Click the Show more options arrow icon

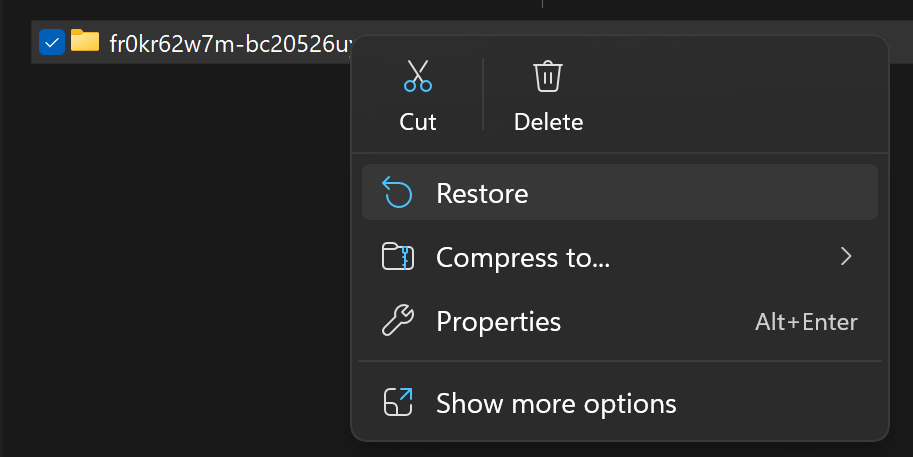(x=398, y=403)
